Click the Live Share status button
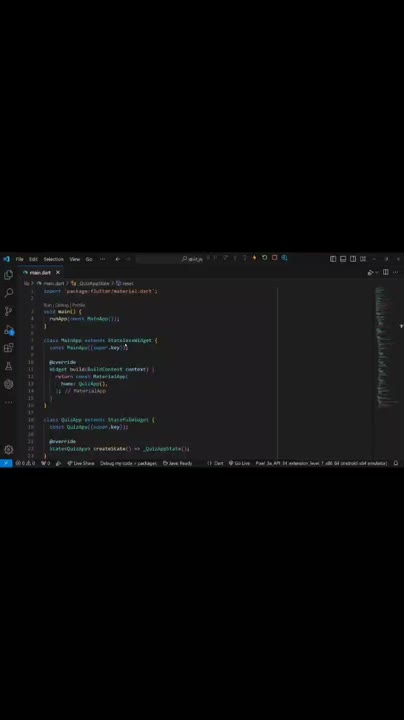404x720 pixels. pyautogui.click(x=81, y=463)
